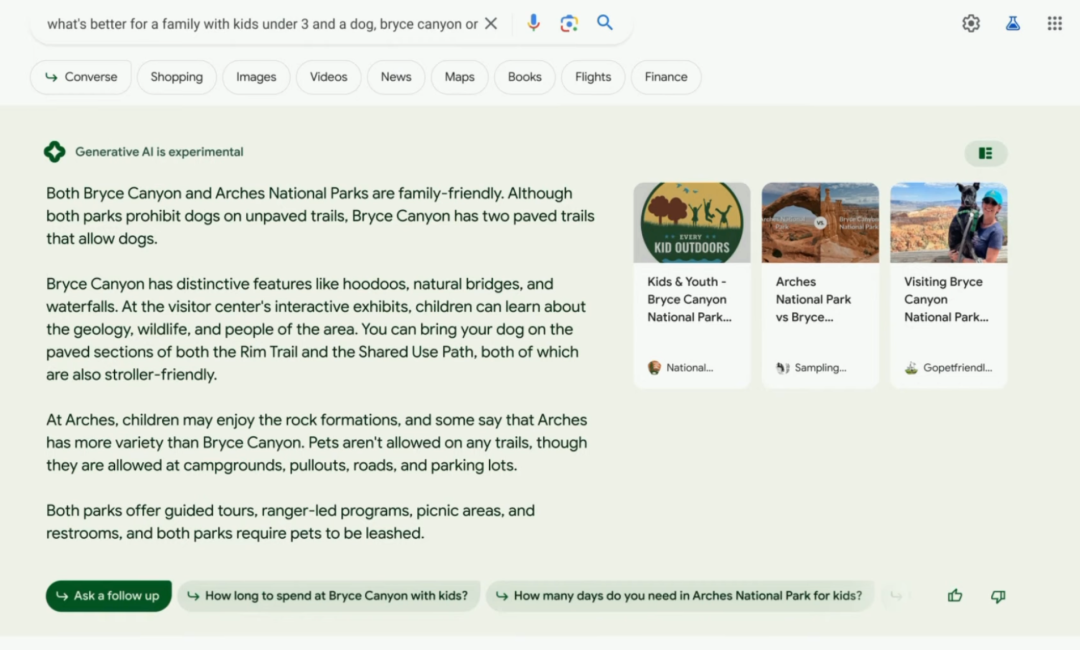Open the Visiting Bryce Canyon dog photo thumbnail
The height and width of the screenshot is (650, 1080).
[x=948, y=222]
